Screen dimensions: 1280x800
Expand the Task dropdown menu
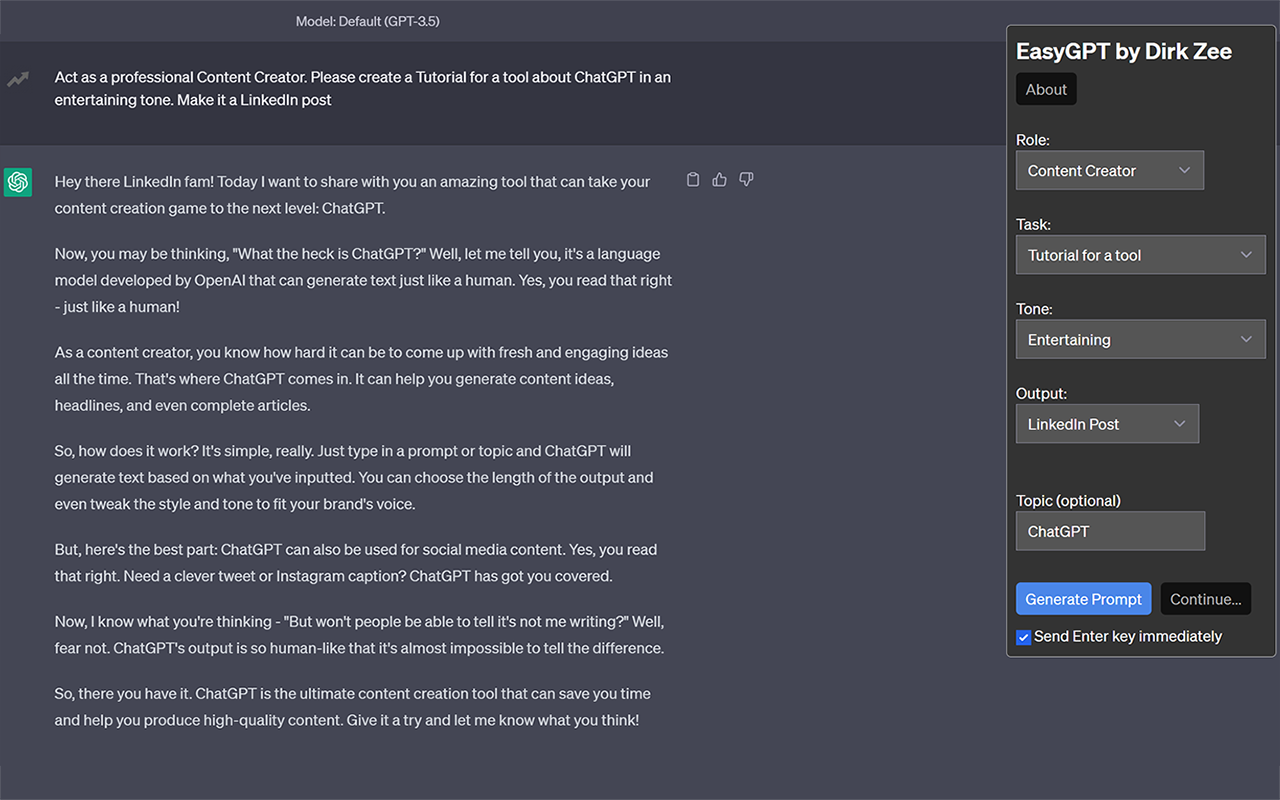coord(1140,255)
